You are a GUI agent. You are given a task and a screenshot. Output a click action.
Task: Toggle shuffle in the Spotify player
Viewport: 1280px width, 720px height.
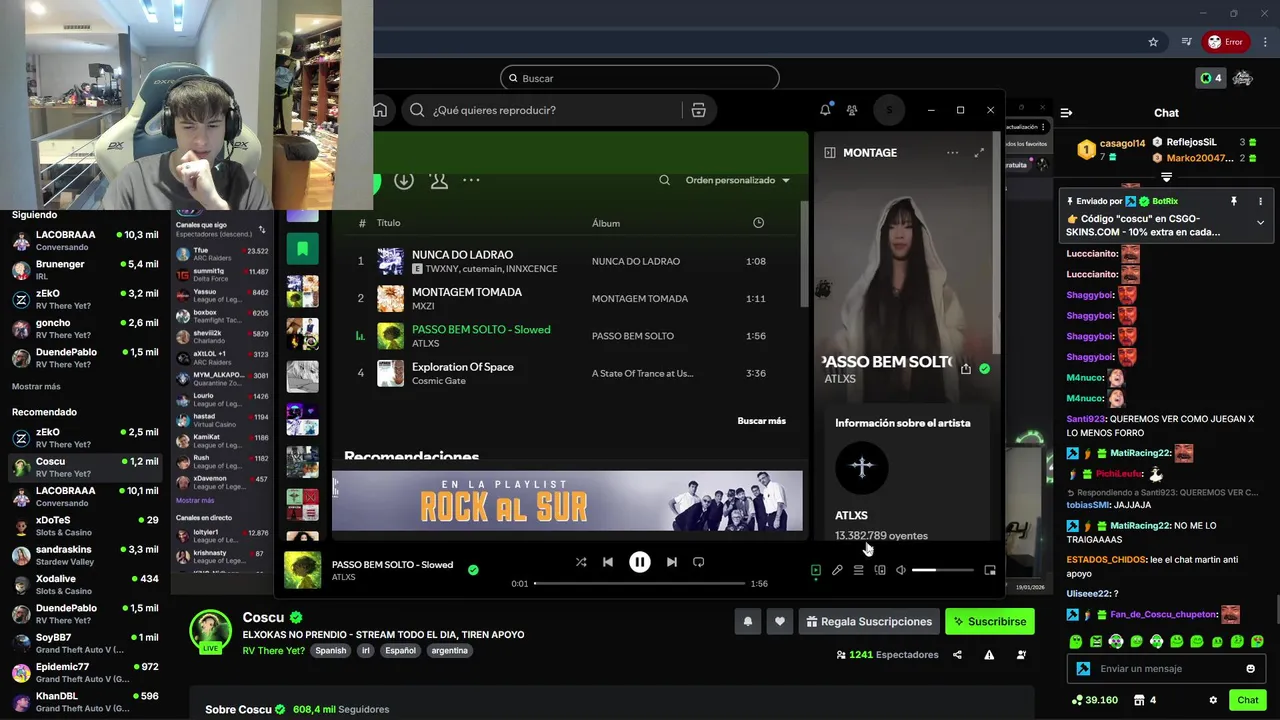coord(581,562)
